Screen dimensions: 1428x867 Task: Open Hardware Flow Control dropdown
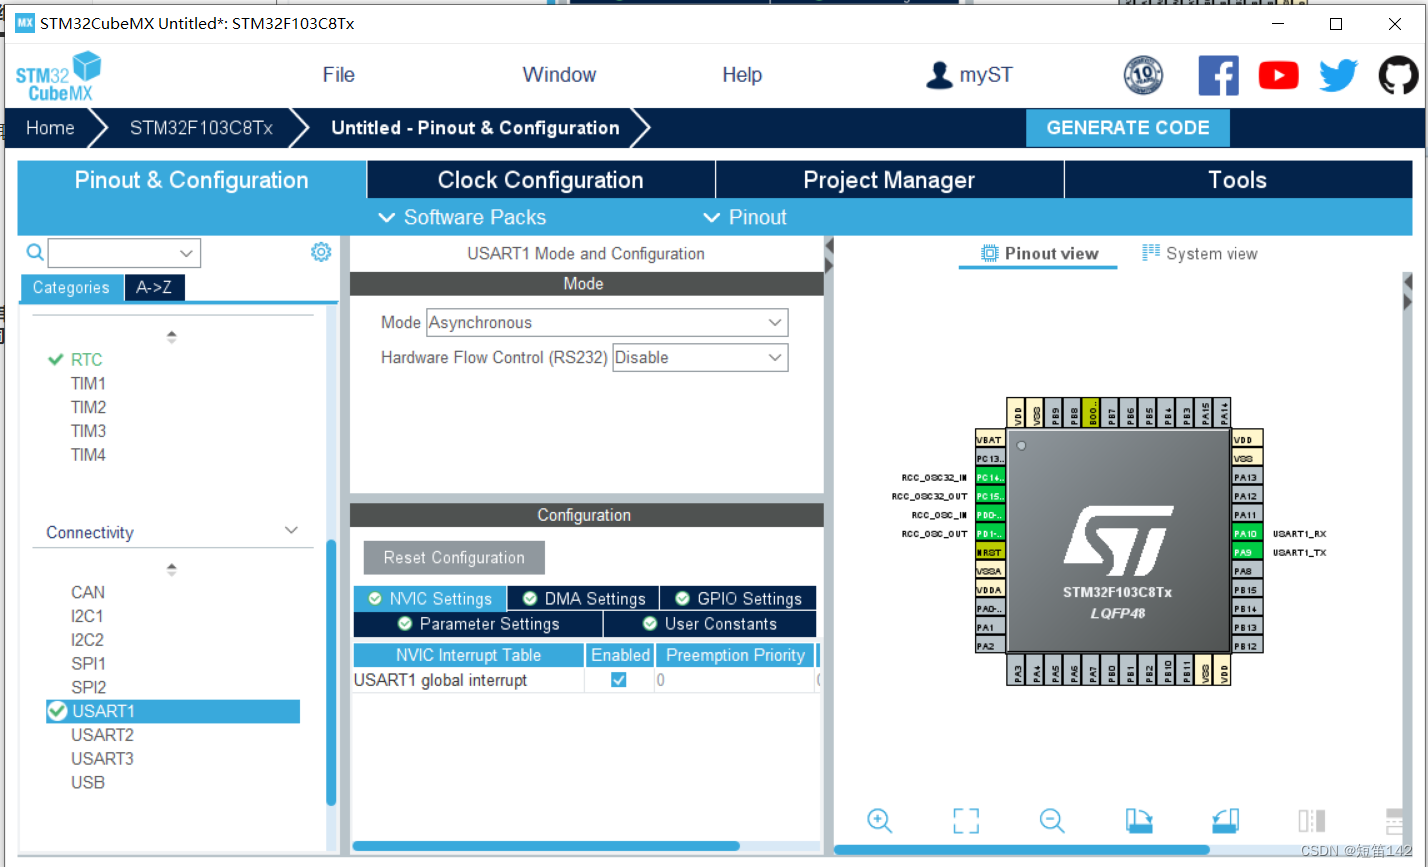click(x=700, y=357)
